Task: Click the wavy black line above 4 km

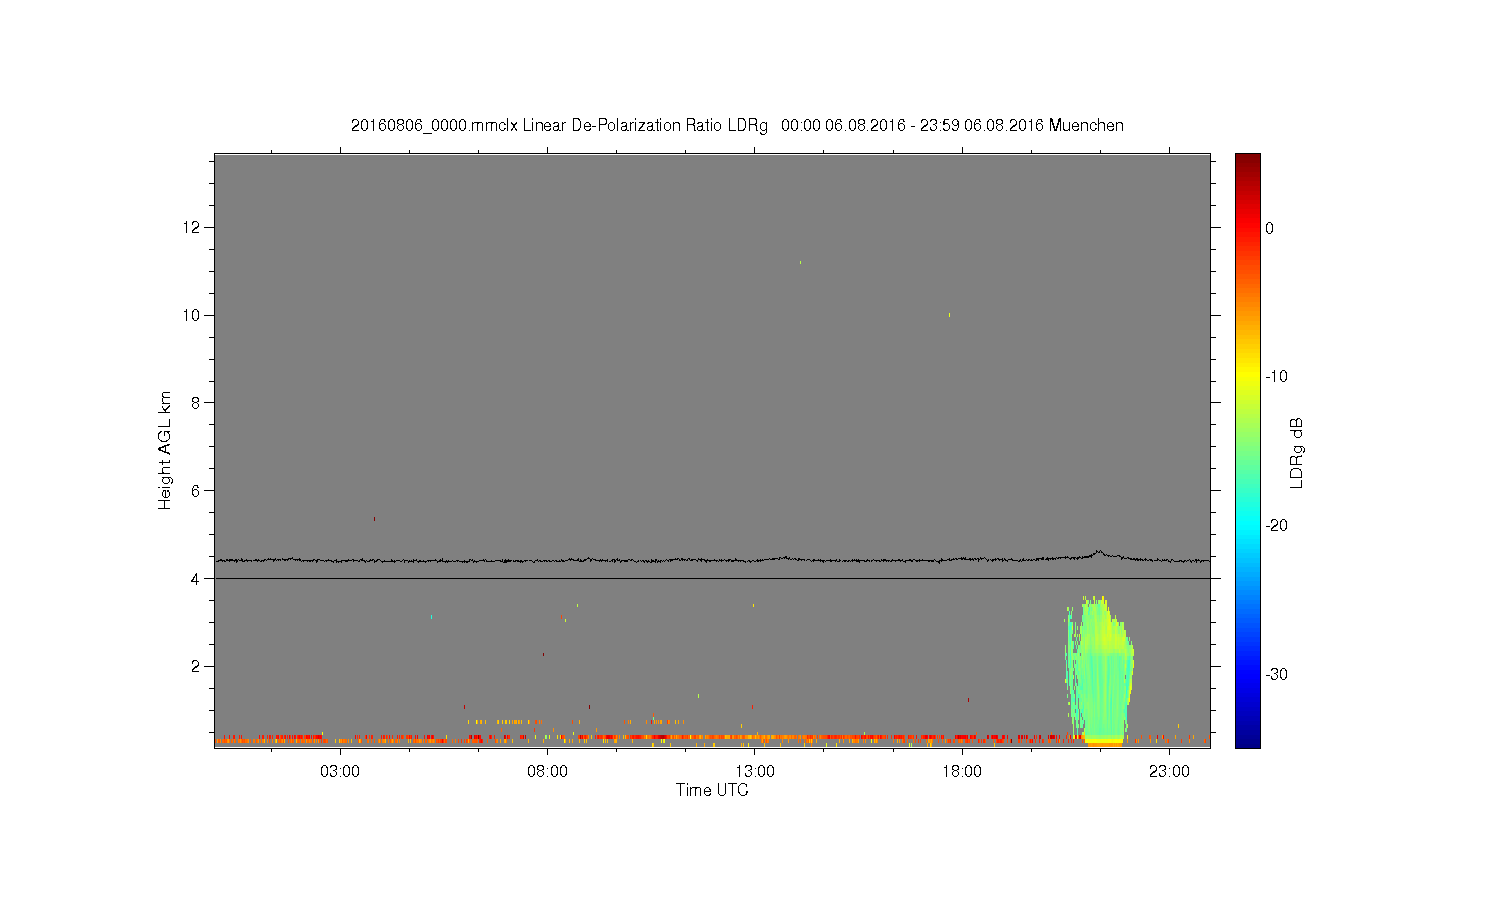Action: (712, 560)
